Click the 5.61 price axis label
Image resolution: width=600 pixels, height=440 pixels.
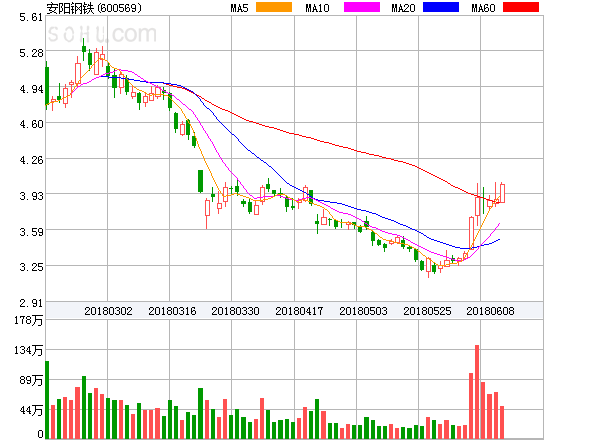tap(31, 17)
